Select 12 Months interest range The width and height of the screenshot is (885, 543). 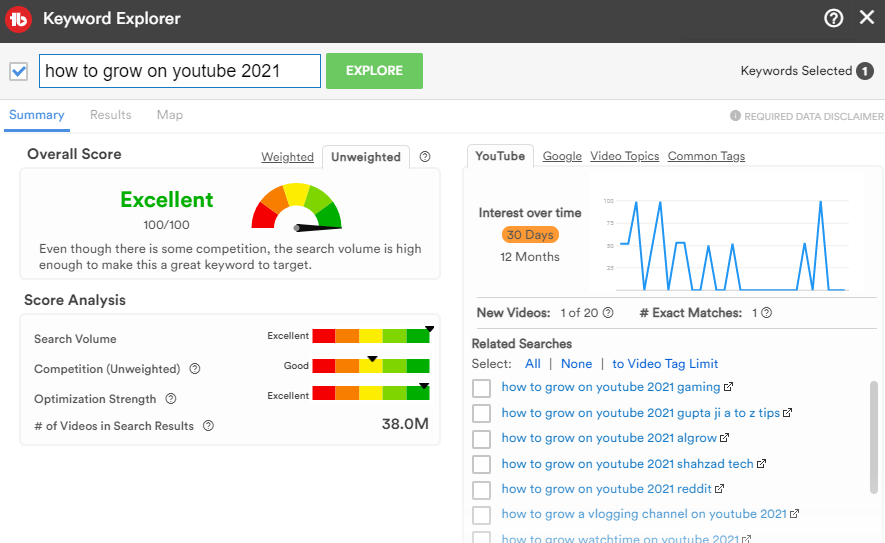click(x=529, y=257)
